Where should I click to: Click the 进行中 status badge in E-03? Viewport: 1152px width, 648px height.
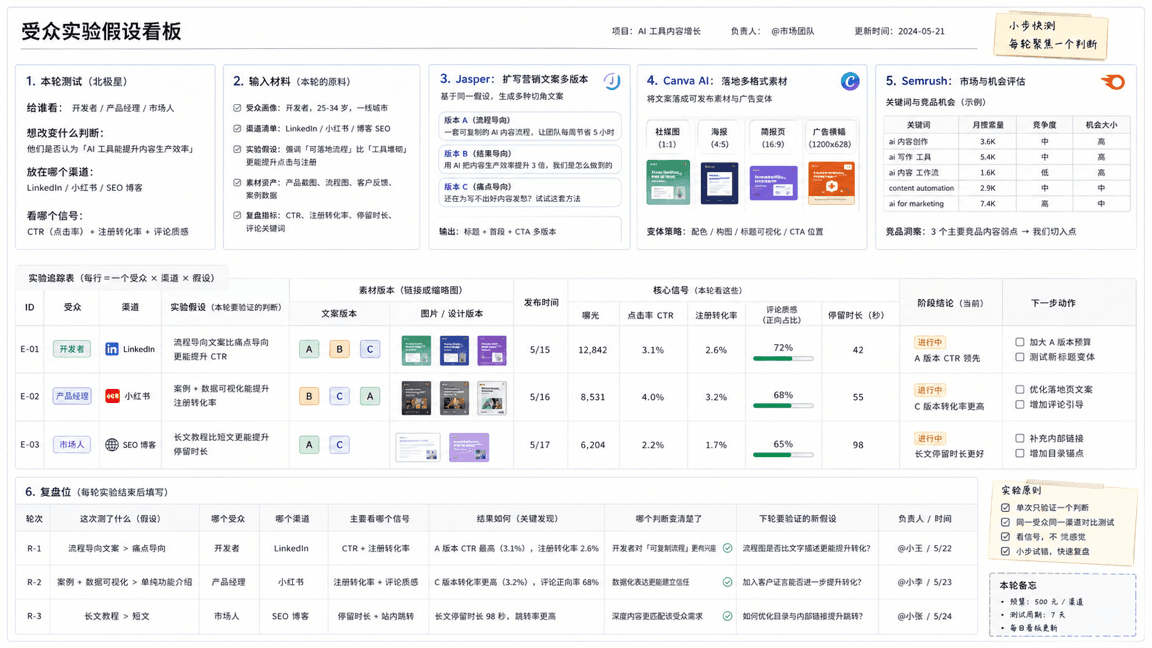(x=929, y=439)
